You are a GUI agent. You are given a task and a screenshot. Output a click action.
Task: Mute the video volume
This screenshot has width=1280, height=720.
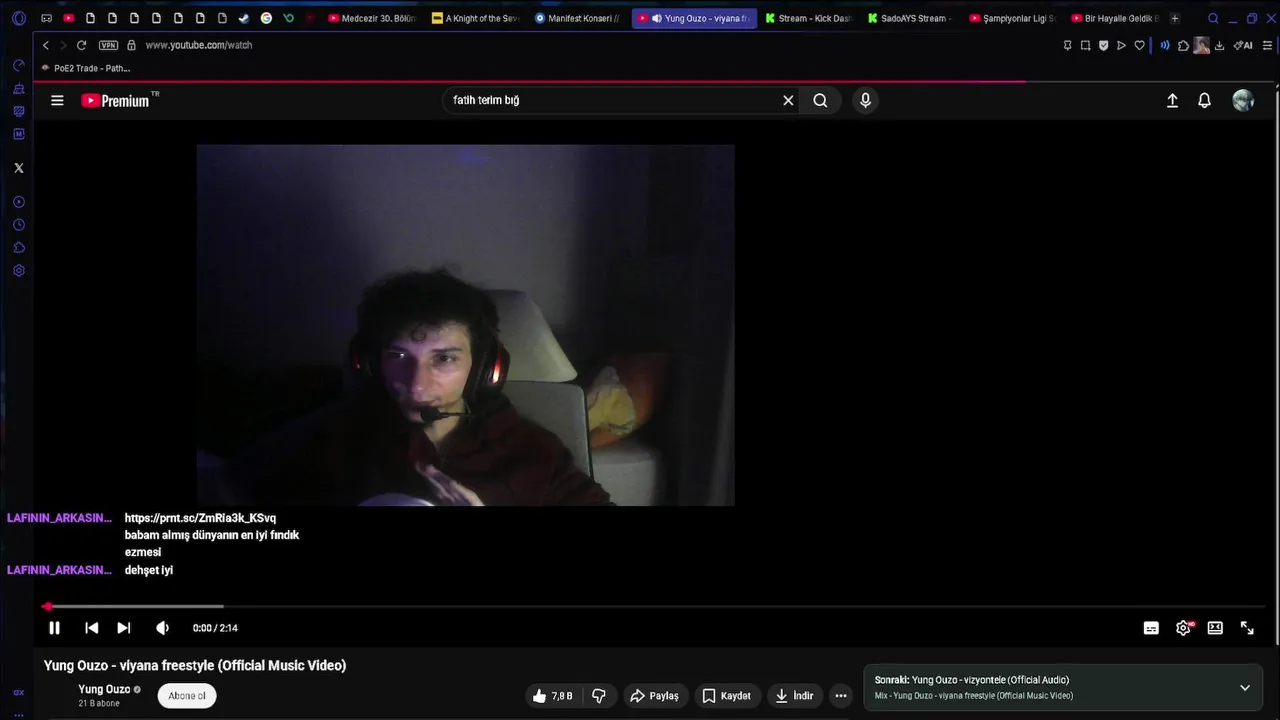pyautogui.click(x=162, y=628)
